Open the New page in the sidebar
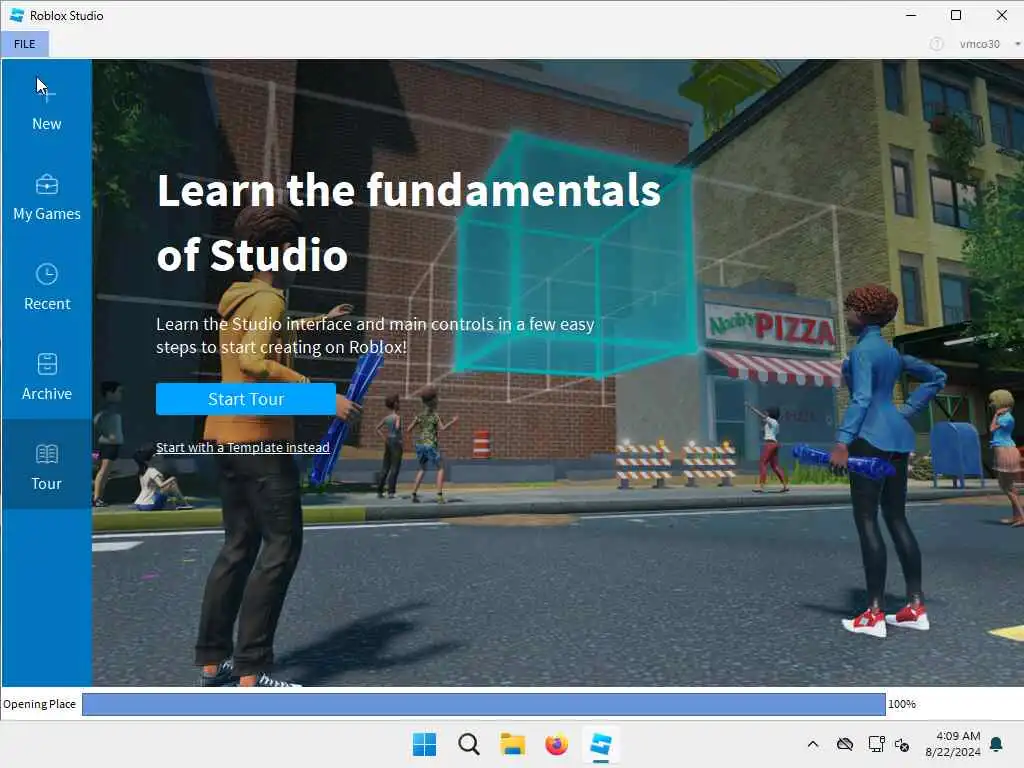 [46, 104]
